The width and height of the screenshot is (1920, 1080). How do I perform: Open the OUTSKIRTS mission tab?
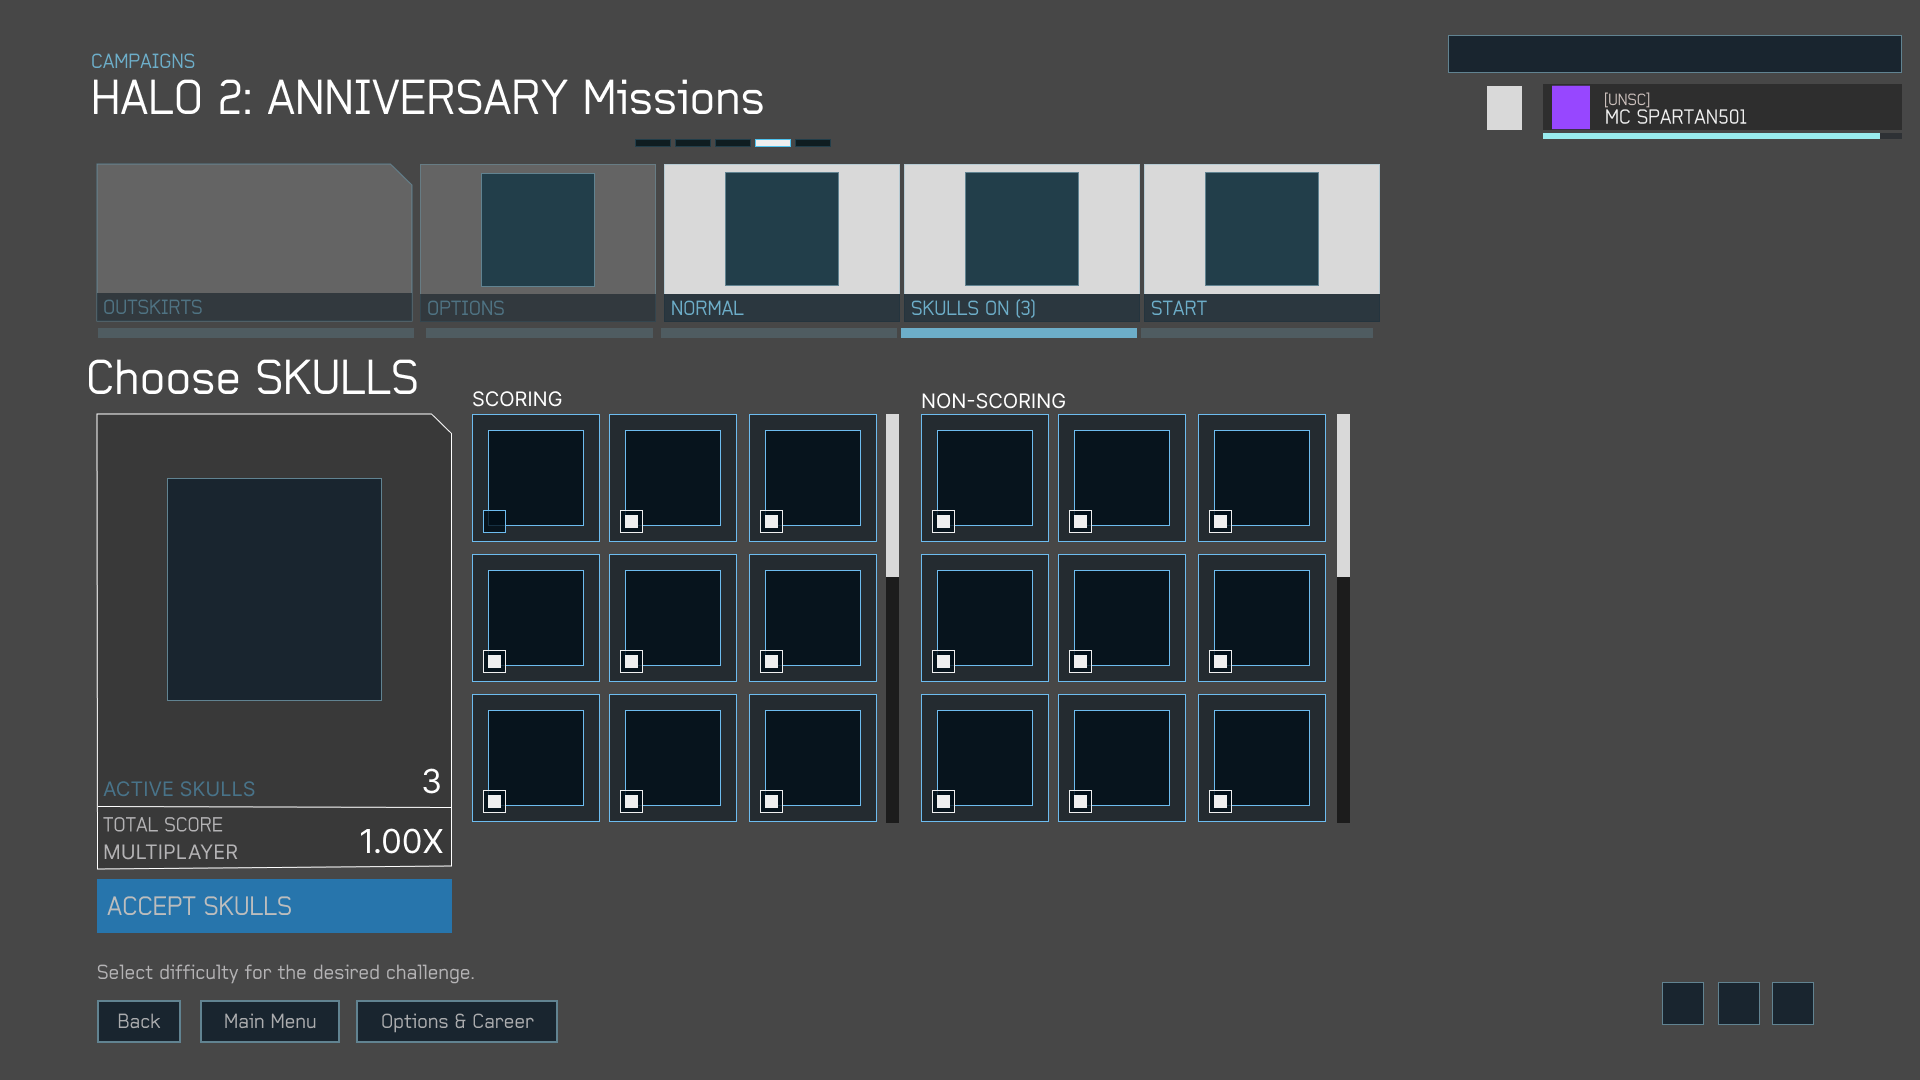click(254, 243)
